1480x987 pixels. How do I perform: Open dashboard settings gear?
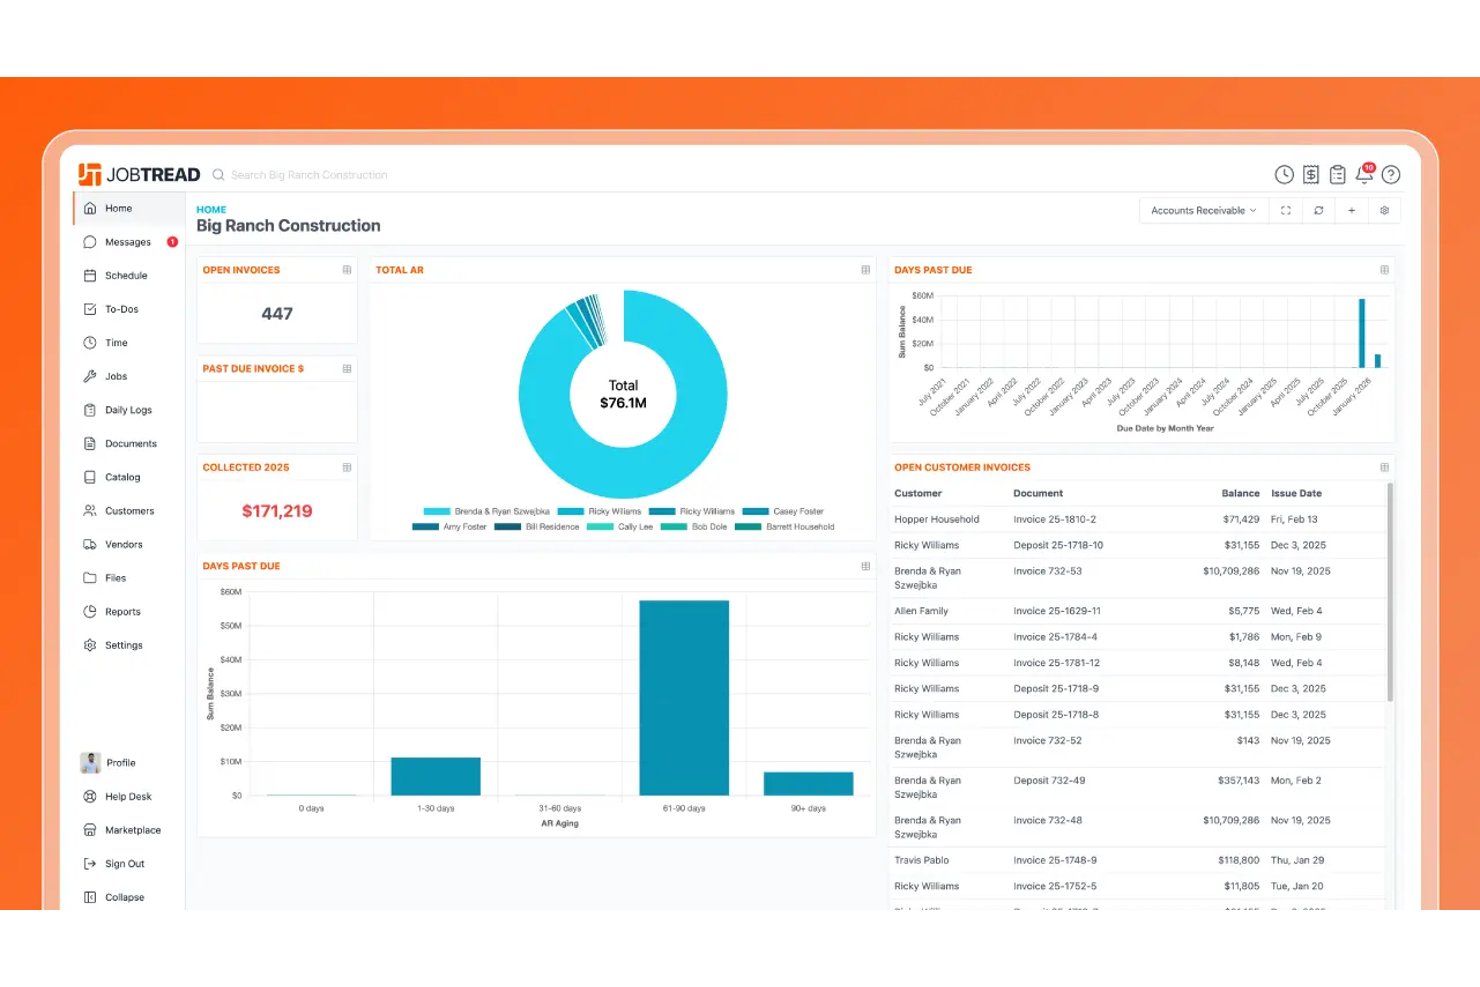click(x=1384, y=210)
